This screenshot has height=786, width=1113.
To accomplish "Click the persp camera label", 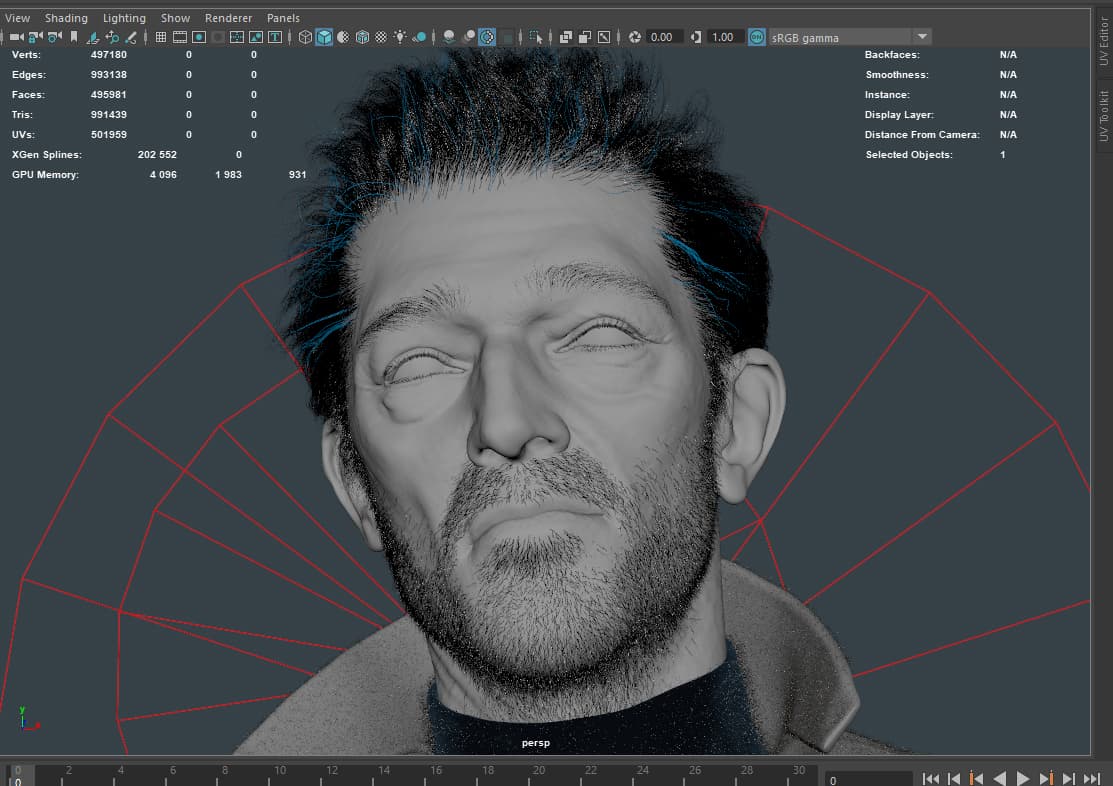I will 536,743.
